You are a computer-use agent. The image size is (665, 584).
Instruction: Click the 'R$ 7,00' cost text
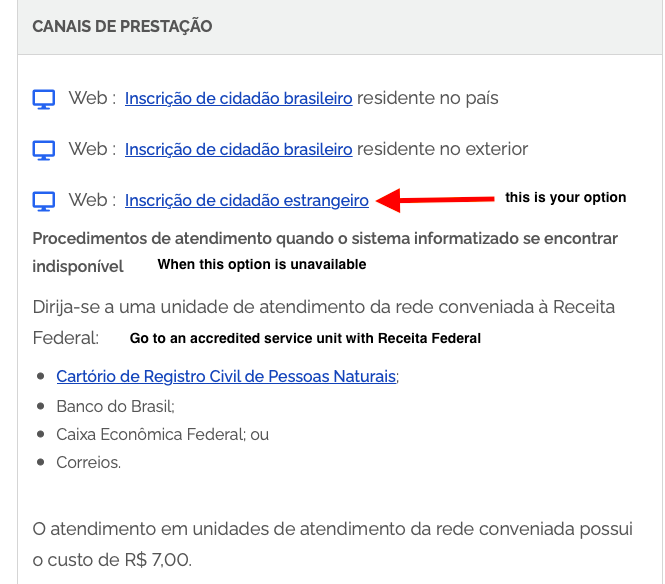158,560
